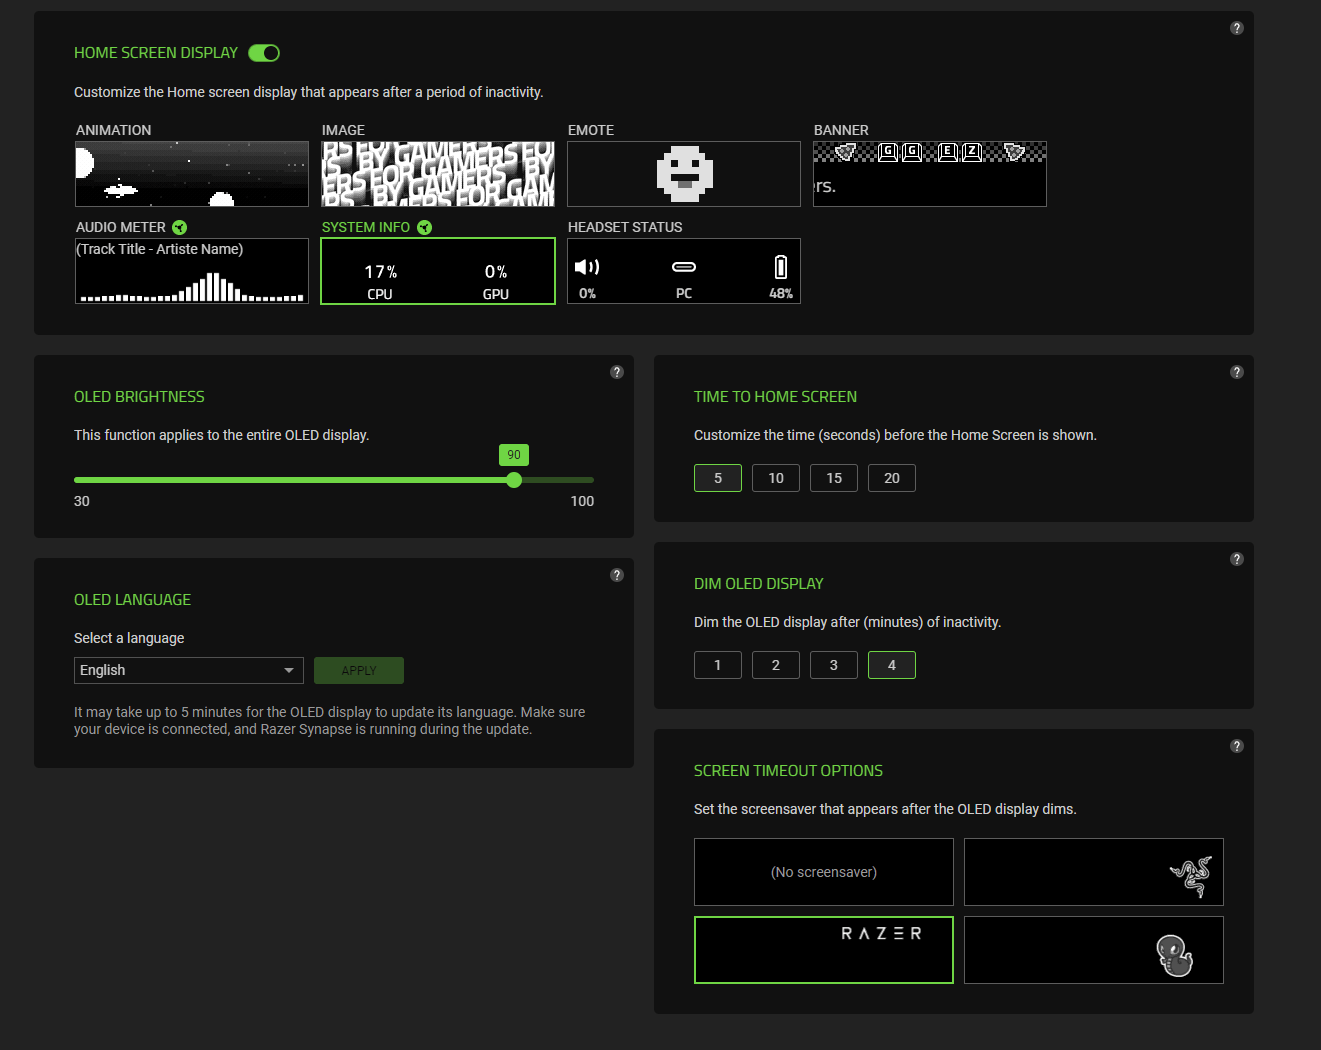The image size is (1321, 1050).
Task: Choose the Headset Status display option
Action: [684, 271]
